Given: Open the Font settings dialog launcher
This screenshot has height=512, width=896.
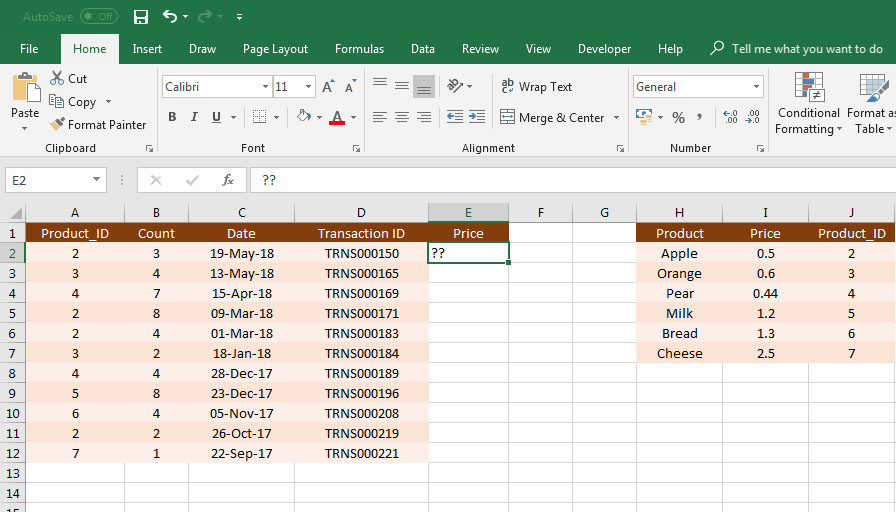Looking at the screenshot, I should point(357,149).
